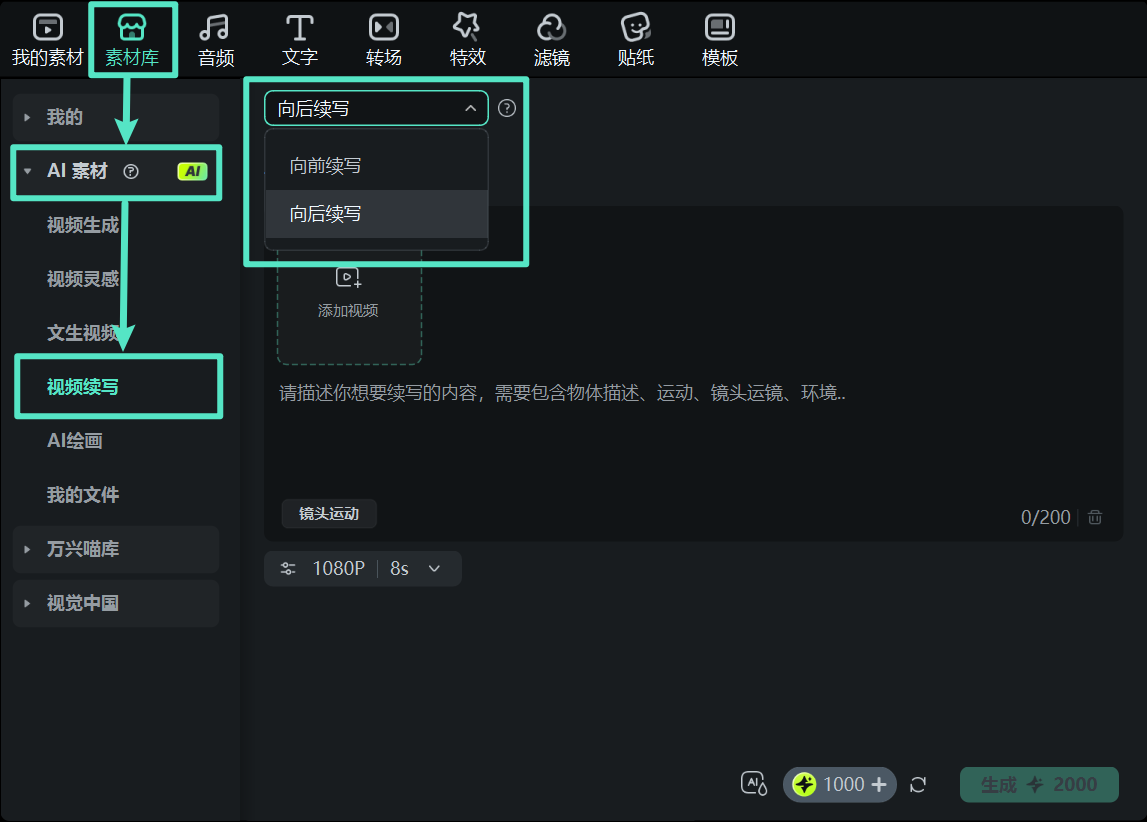
Task: Select the 文字 text tool
Action: (x=299, y=38)
